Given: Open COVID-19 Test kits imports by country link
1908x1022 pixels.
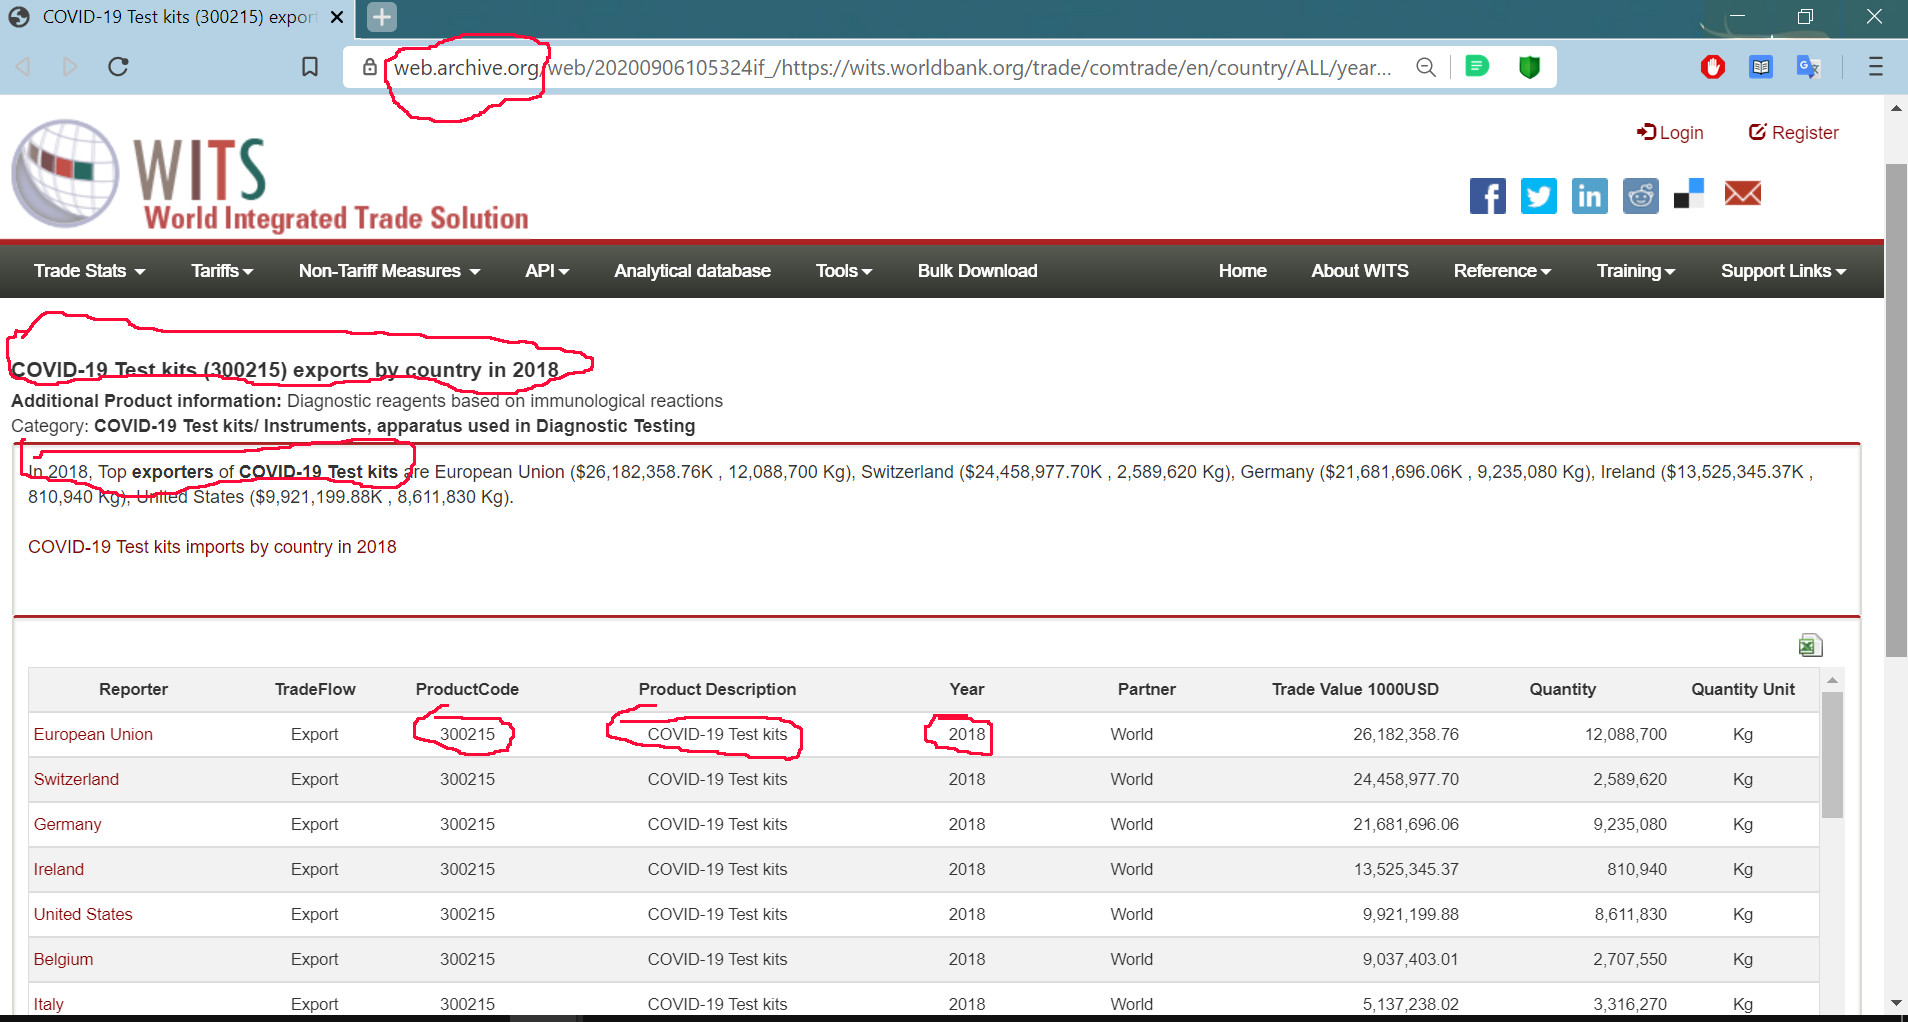Looking at the screenshot, I should (x=212, y=547).
